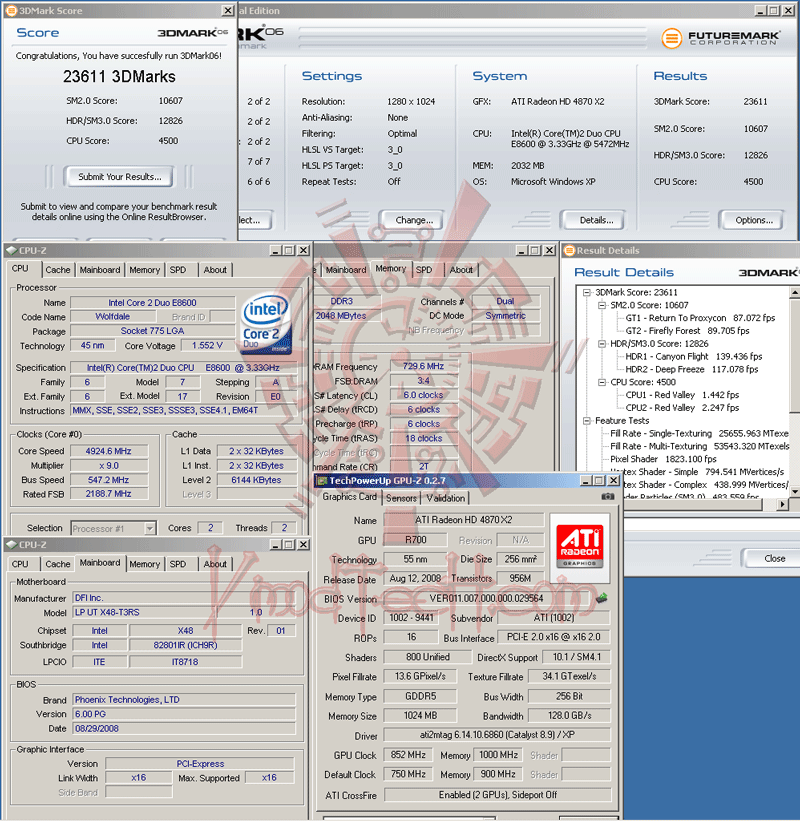Viewport: 800px width, 821px height.
Task: Click the bottom CPU-Z Mainboard window title icon
Action: point(11,545)
